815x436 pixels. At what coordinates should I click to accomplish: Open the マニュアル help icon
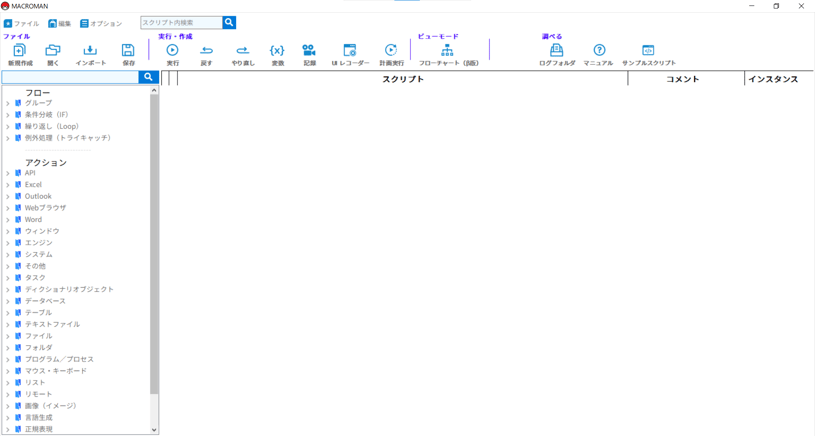coord(599,50)
